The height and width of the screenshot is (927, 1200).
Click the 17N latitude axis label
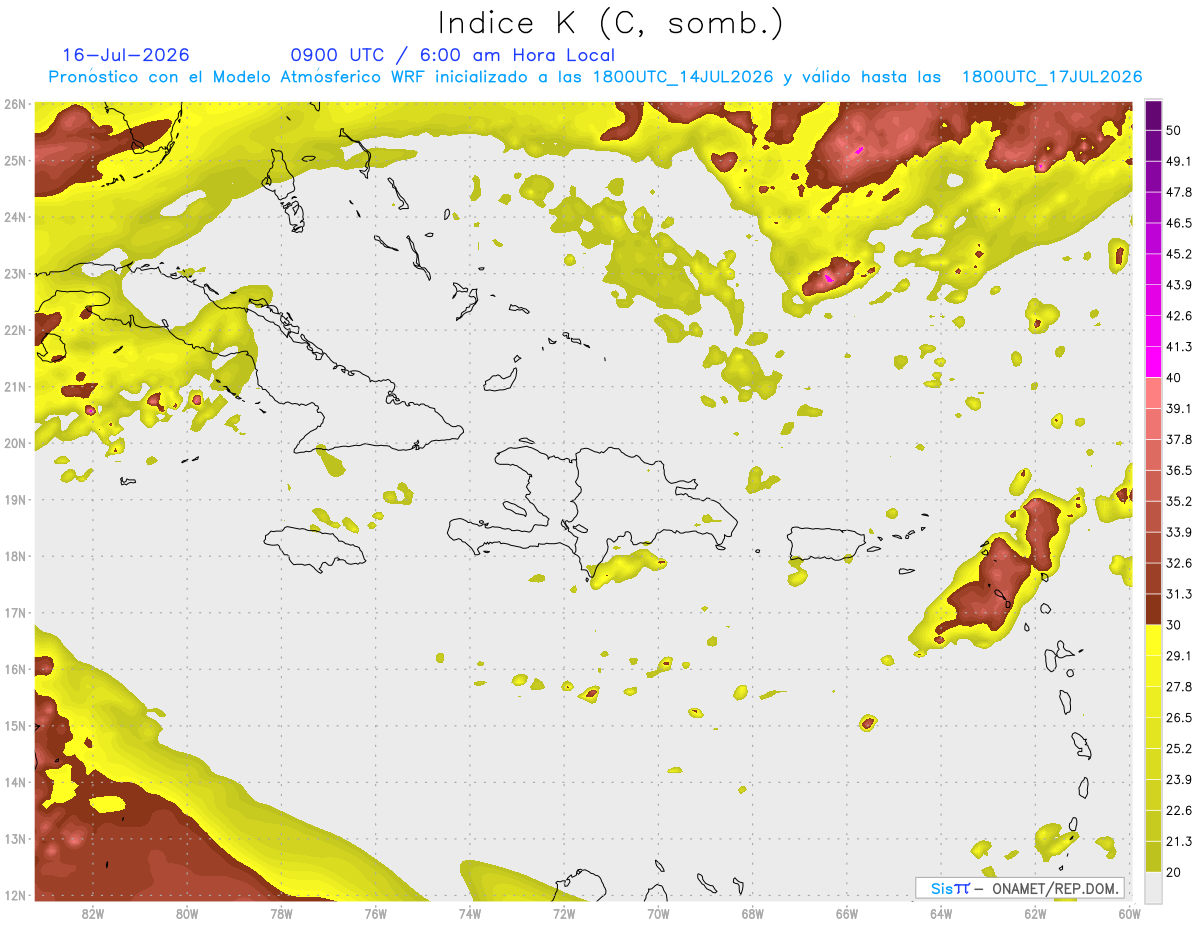[x=15, y=612]
